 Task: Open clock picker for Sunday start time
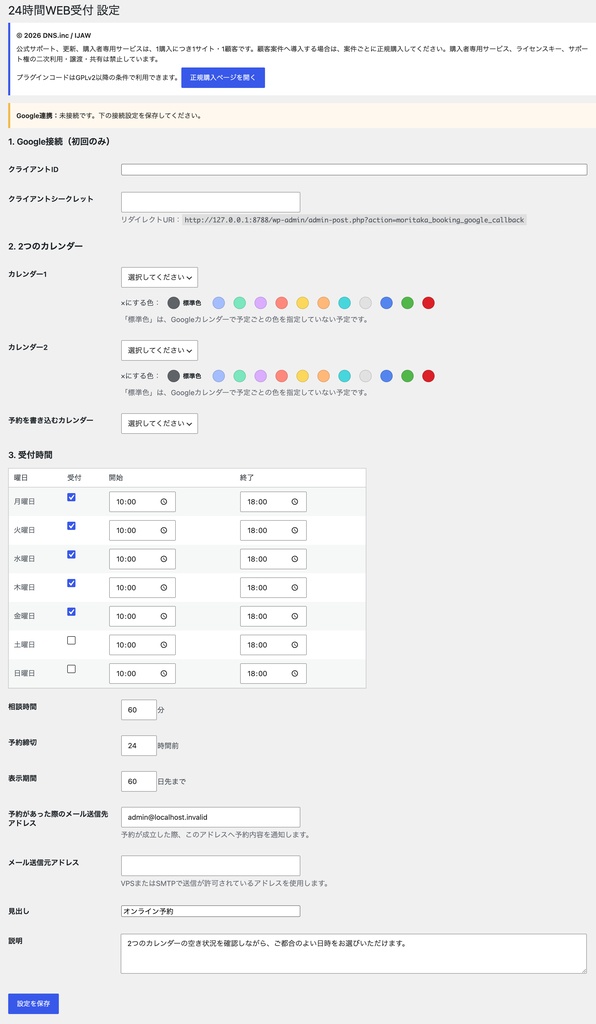pyautogui.click(x=164, y=673)
